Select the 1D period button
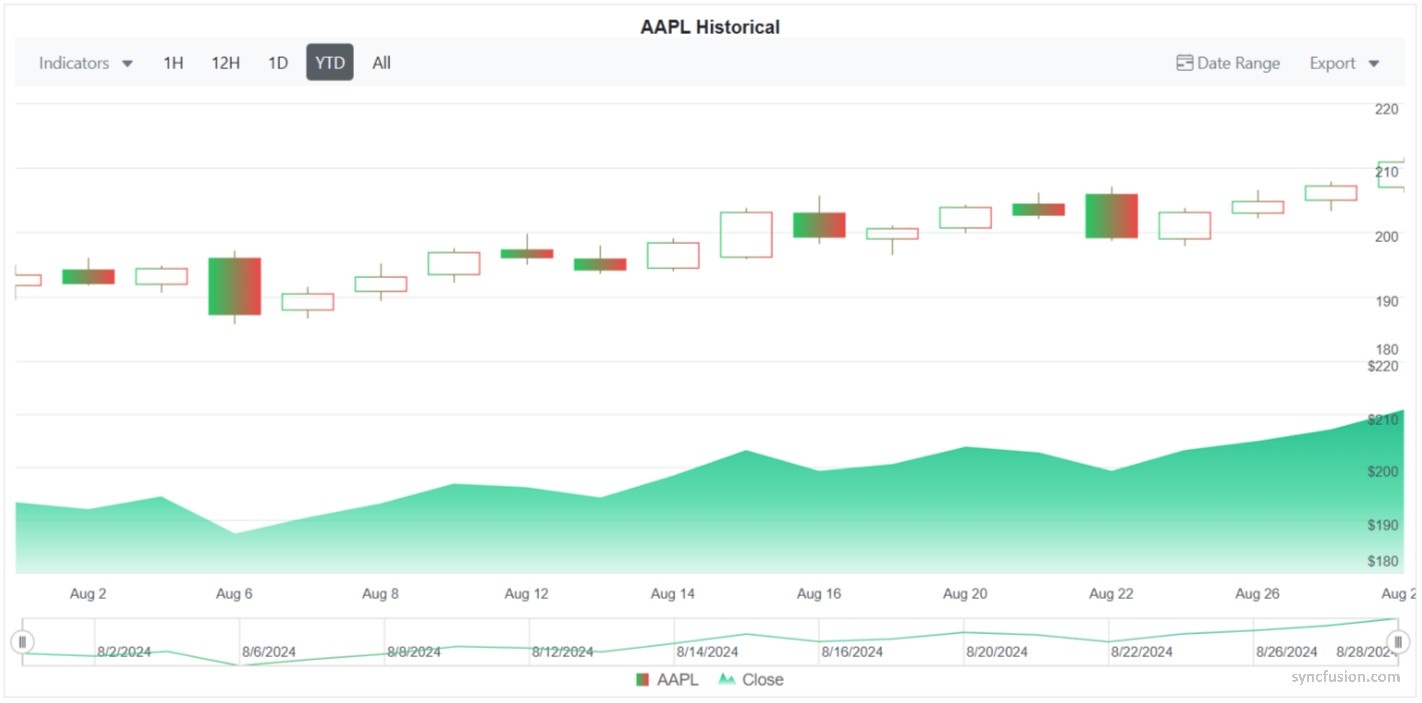This screenshot has width=1422, height=703. [x=278, y=62]
